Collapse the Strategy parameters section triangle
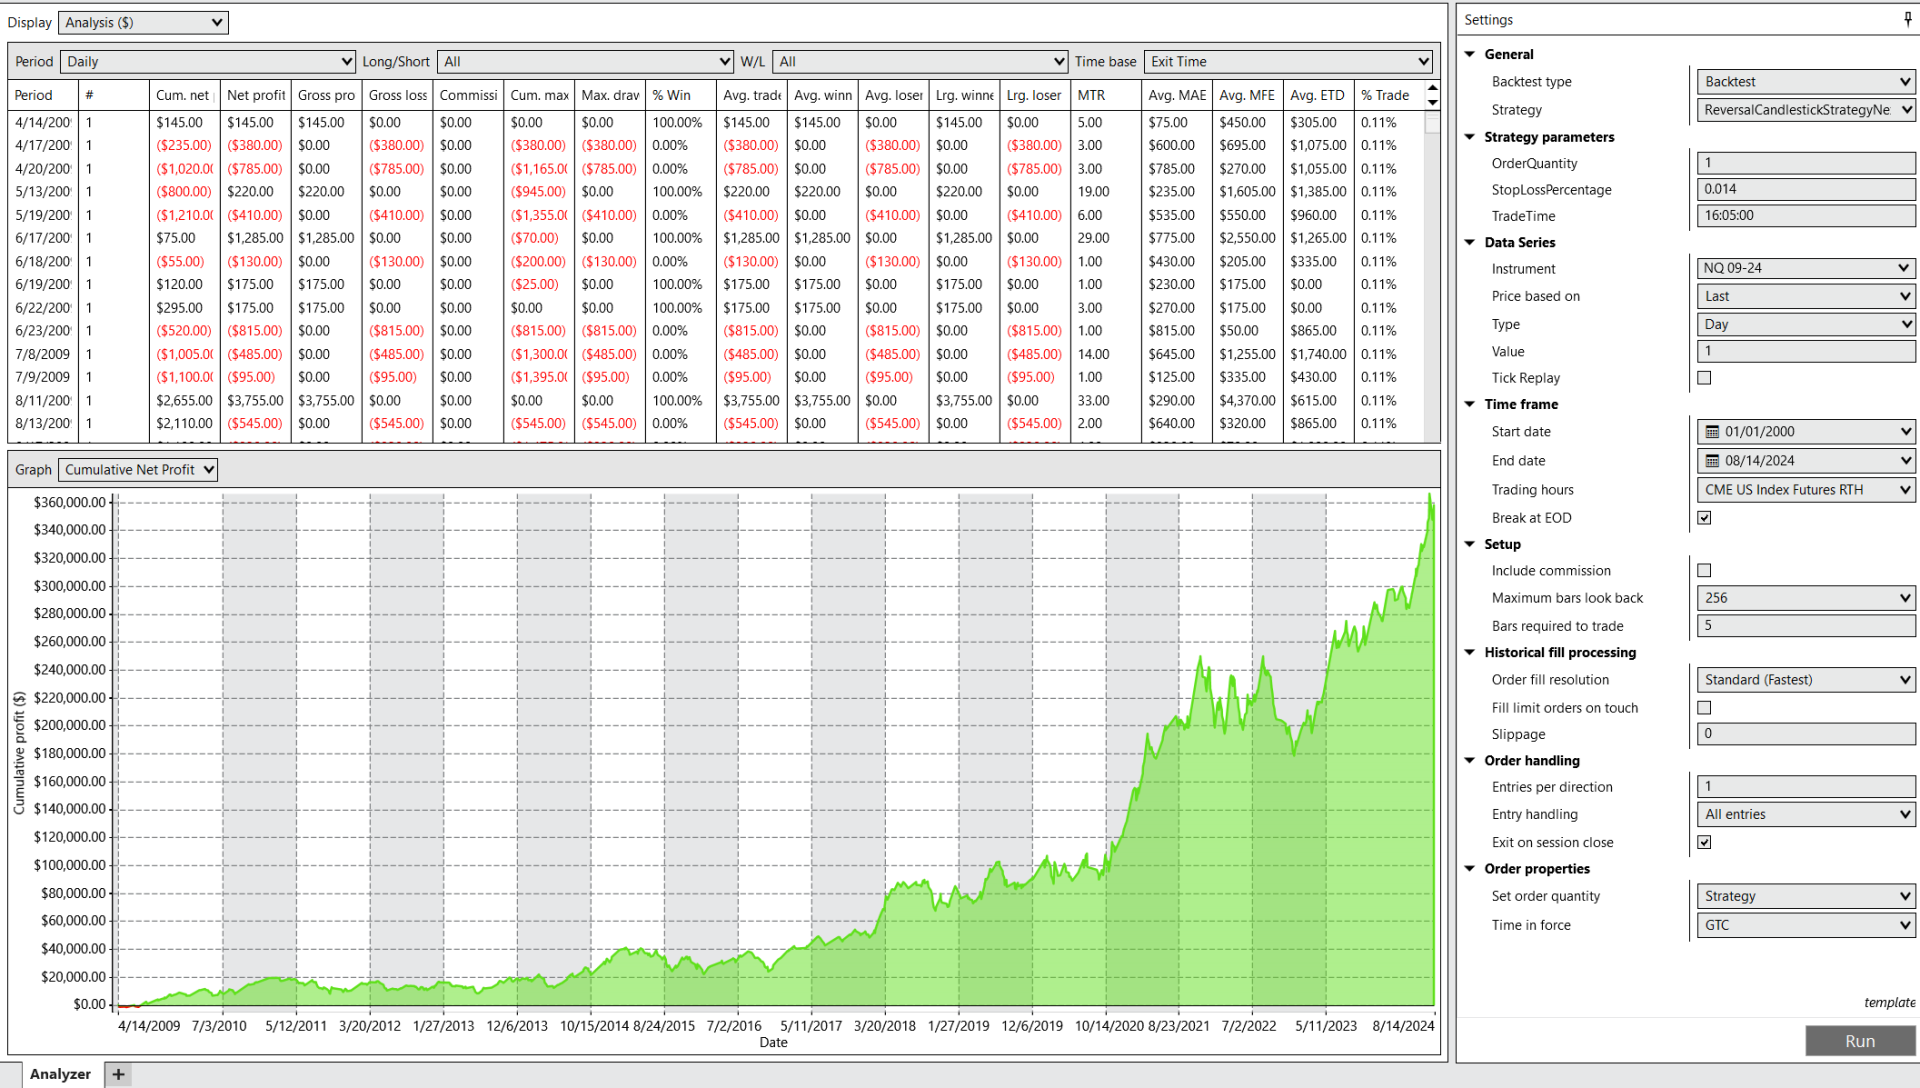The width and height of the screenshot is (1920, 1088). (x=1470, y=137)
